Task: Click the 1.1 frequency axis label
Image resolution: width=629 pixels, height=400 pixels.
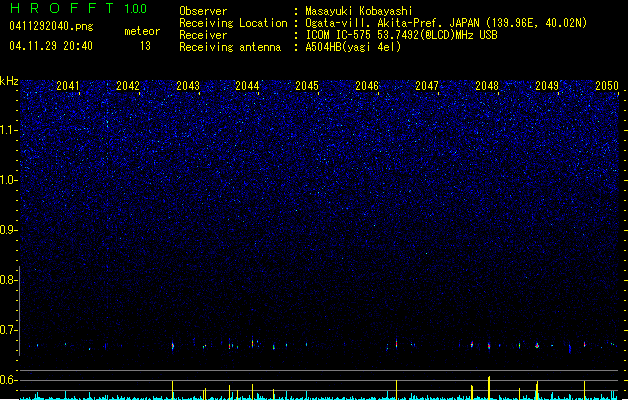Action: [x=9, y=130]
